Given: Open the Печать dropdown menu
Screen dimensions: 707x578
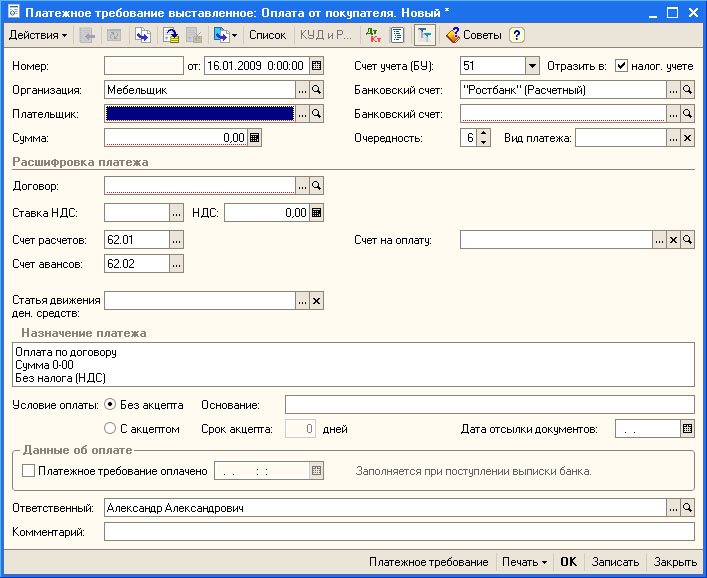Looking at the screenshot, I should tap(524, 562).
